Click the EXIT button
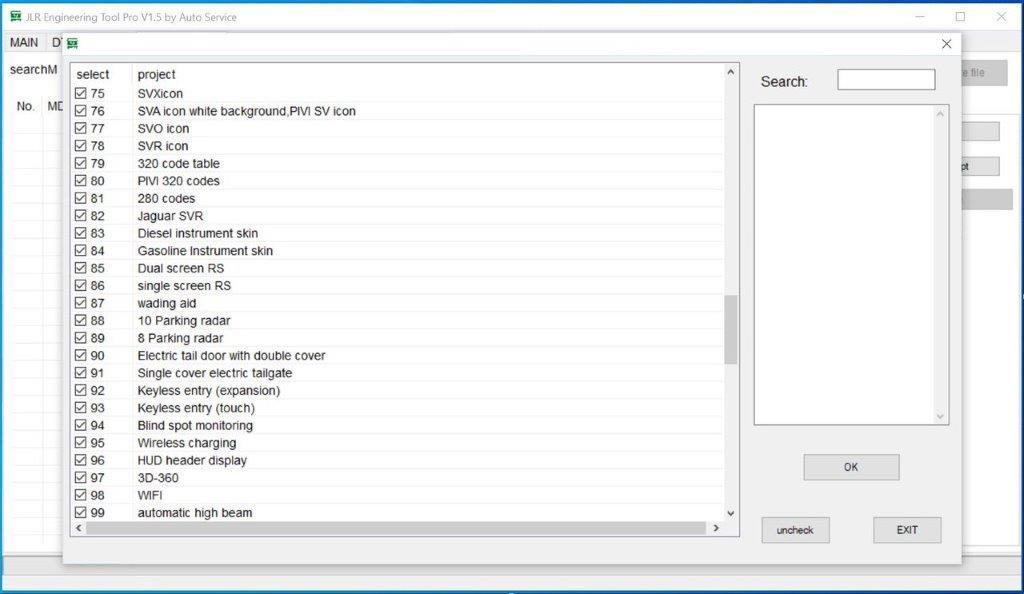1024x594 pixels. pyautogui.click(x=907, y=530)
